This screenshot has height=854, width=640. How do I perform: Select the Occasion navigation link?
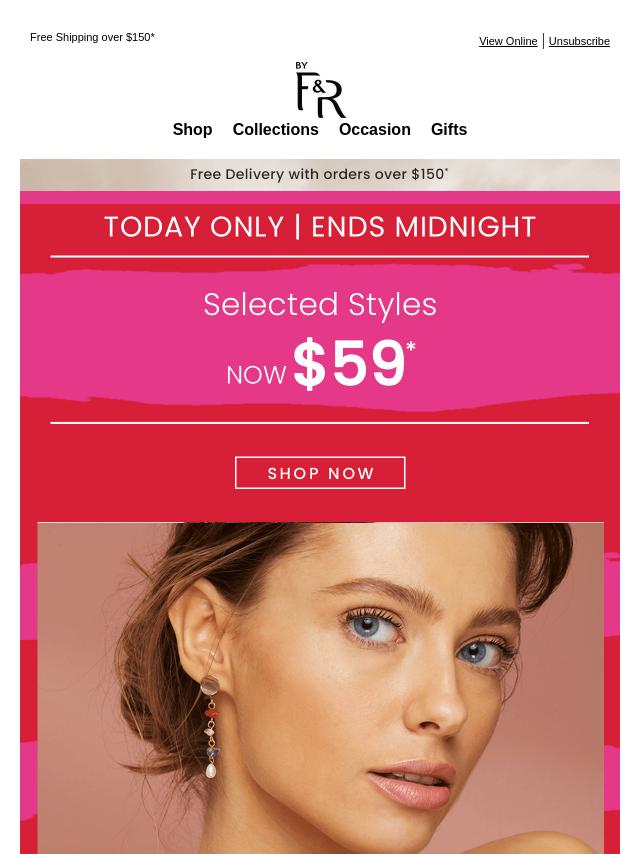pyautogui.click(x=374, y=130)
